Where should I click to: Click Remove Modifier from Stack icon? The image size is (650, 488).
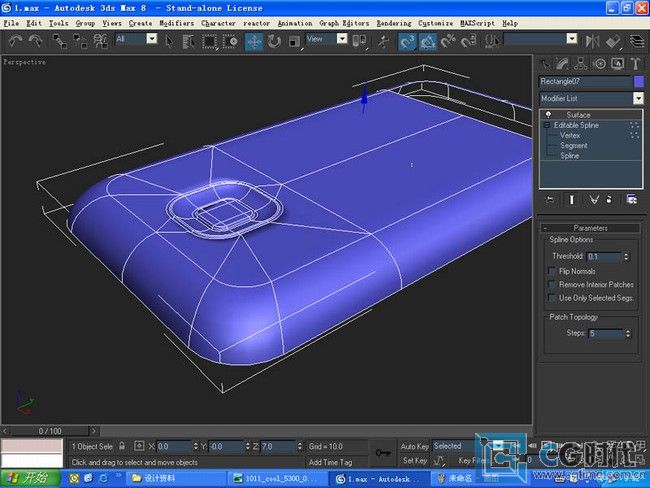point(609,200)
